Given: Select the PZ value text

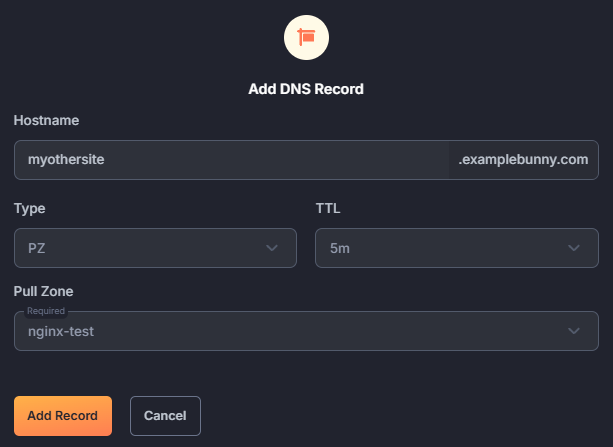Looking at the screenshot, I should tap(36, 248).
